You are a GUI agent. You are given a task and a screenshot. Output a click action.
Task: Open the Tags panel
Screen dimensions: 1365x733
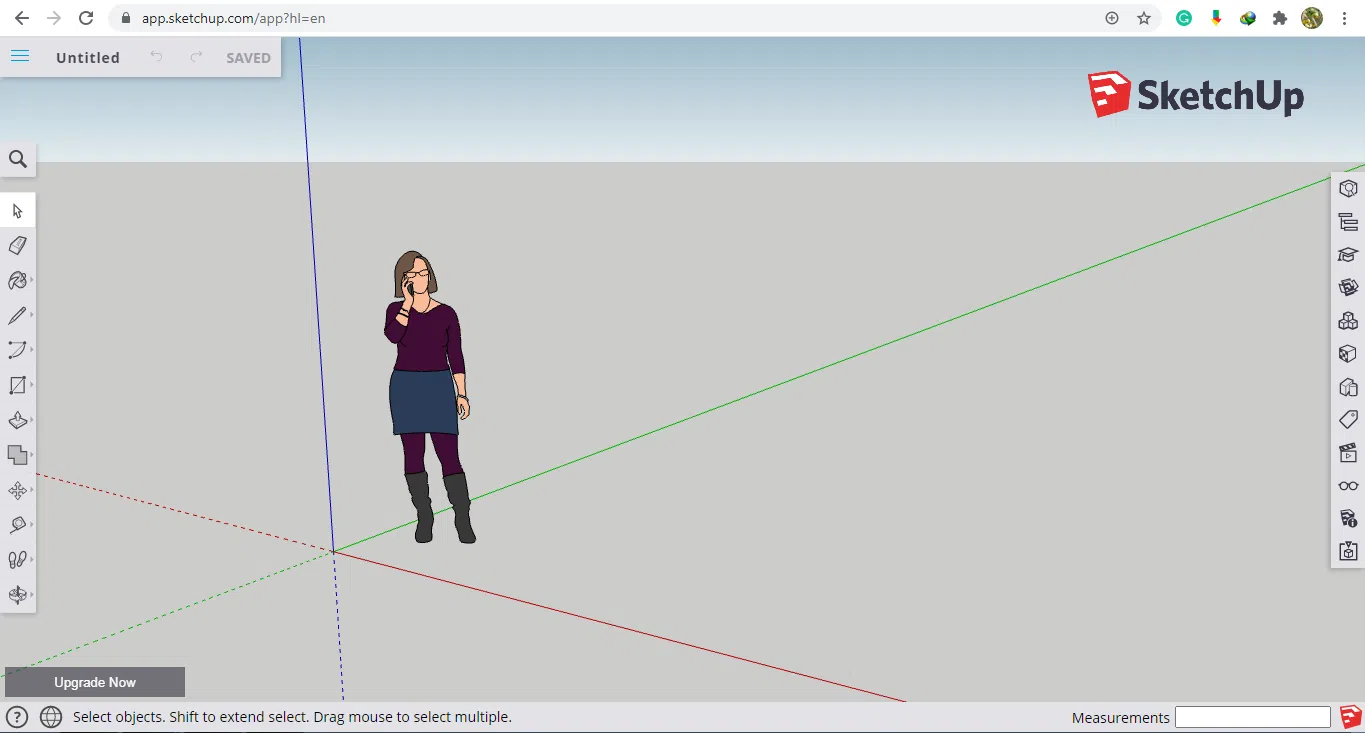pyautogui.click(x=1347, y=419)
